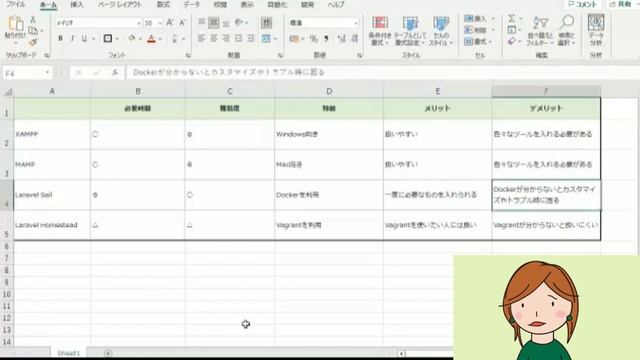The image size is (640, 360).
Task: Toggle italic formatting
Action: point(72,39)
